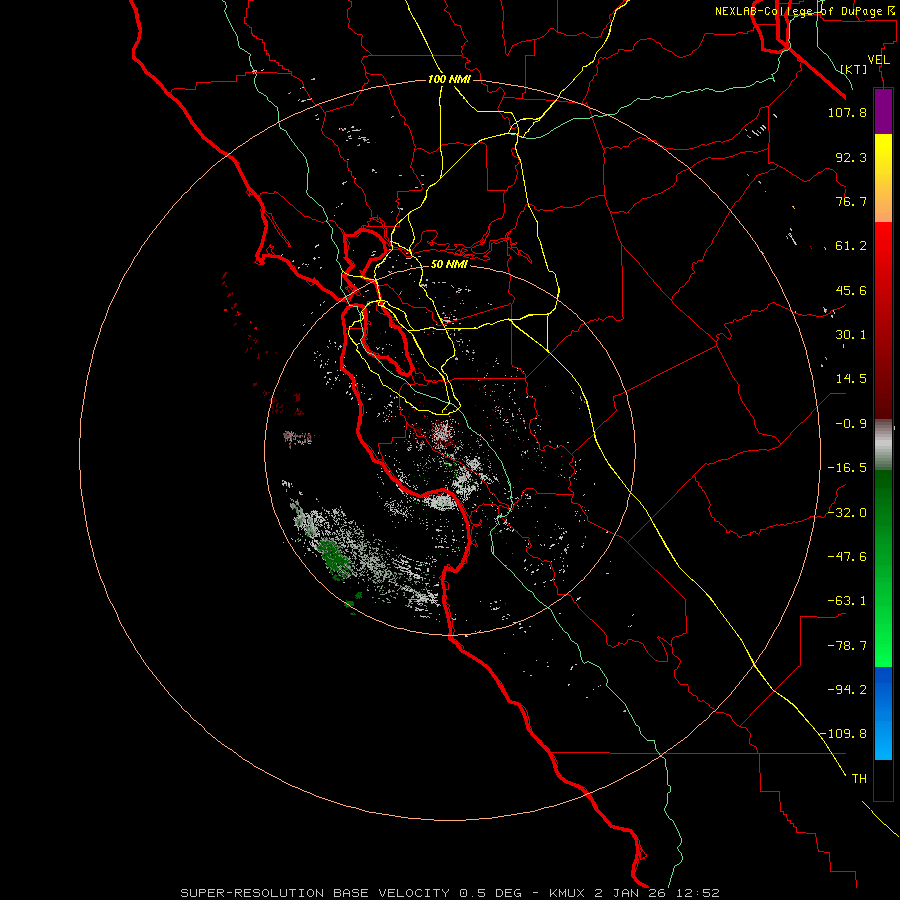Click the Super-Resolution Base Velocity caption

(x=450, y=893)
